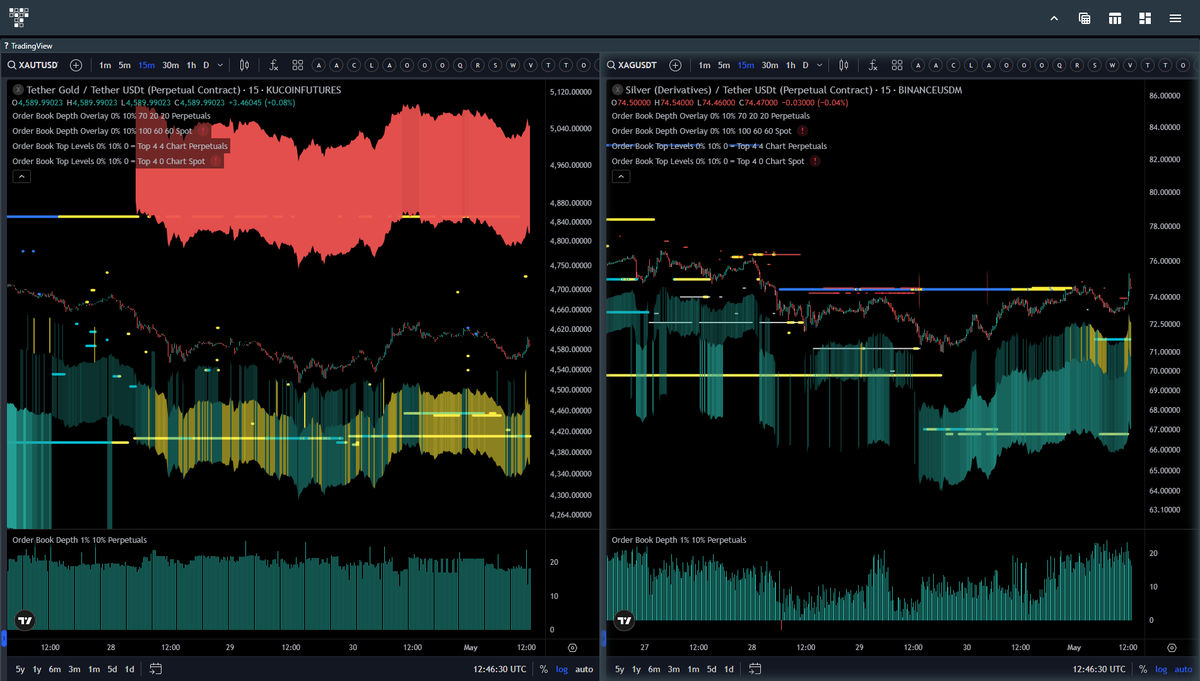Image resolution: width=1200 pixels, height=681 pixels.
Task: Open date range picker on XAUTUSD chart
Action: pos(156,669)
